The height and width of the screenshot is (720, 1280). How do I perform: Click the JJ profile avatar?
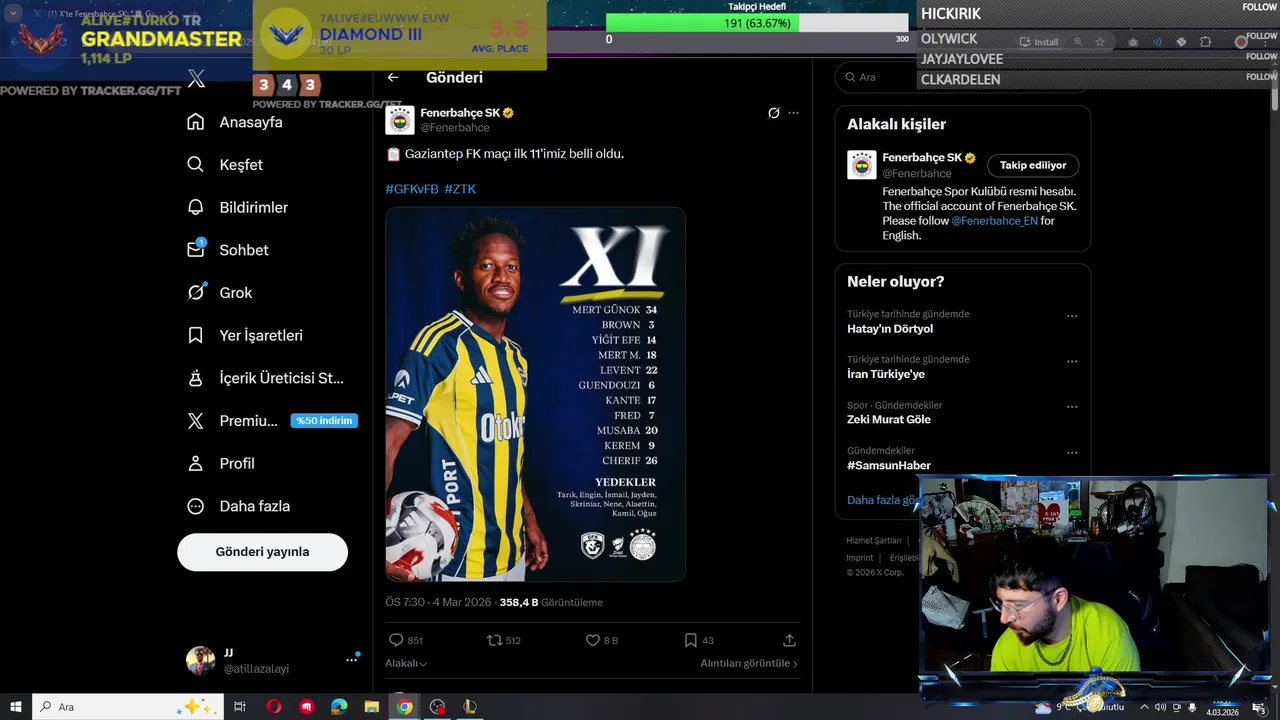pyautogui.click(x=201, y=660)
